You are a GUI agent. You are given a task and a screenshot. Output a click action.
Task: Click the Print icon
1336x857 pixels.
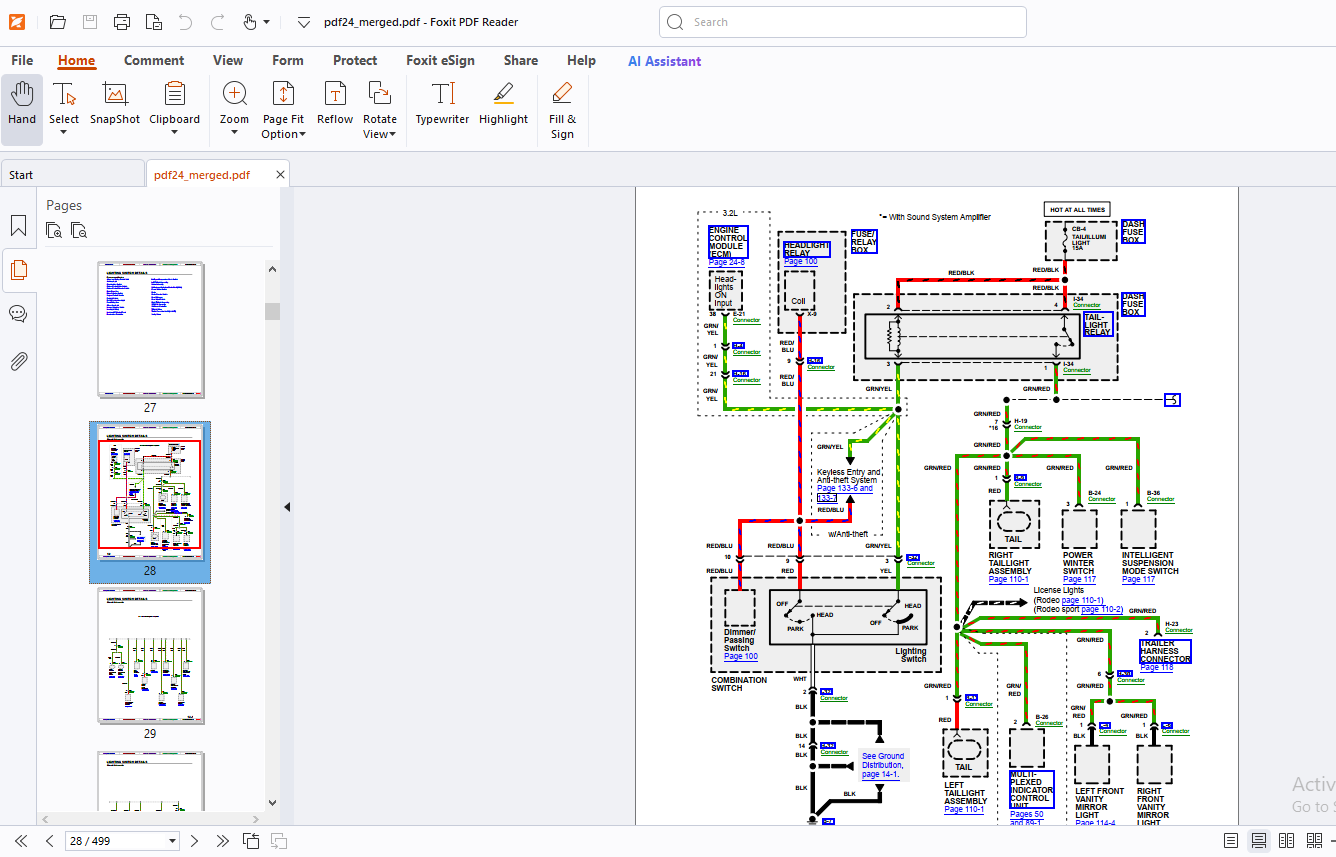click(122, 22)
